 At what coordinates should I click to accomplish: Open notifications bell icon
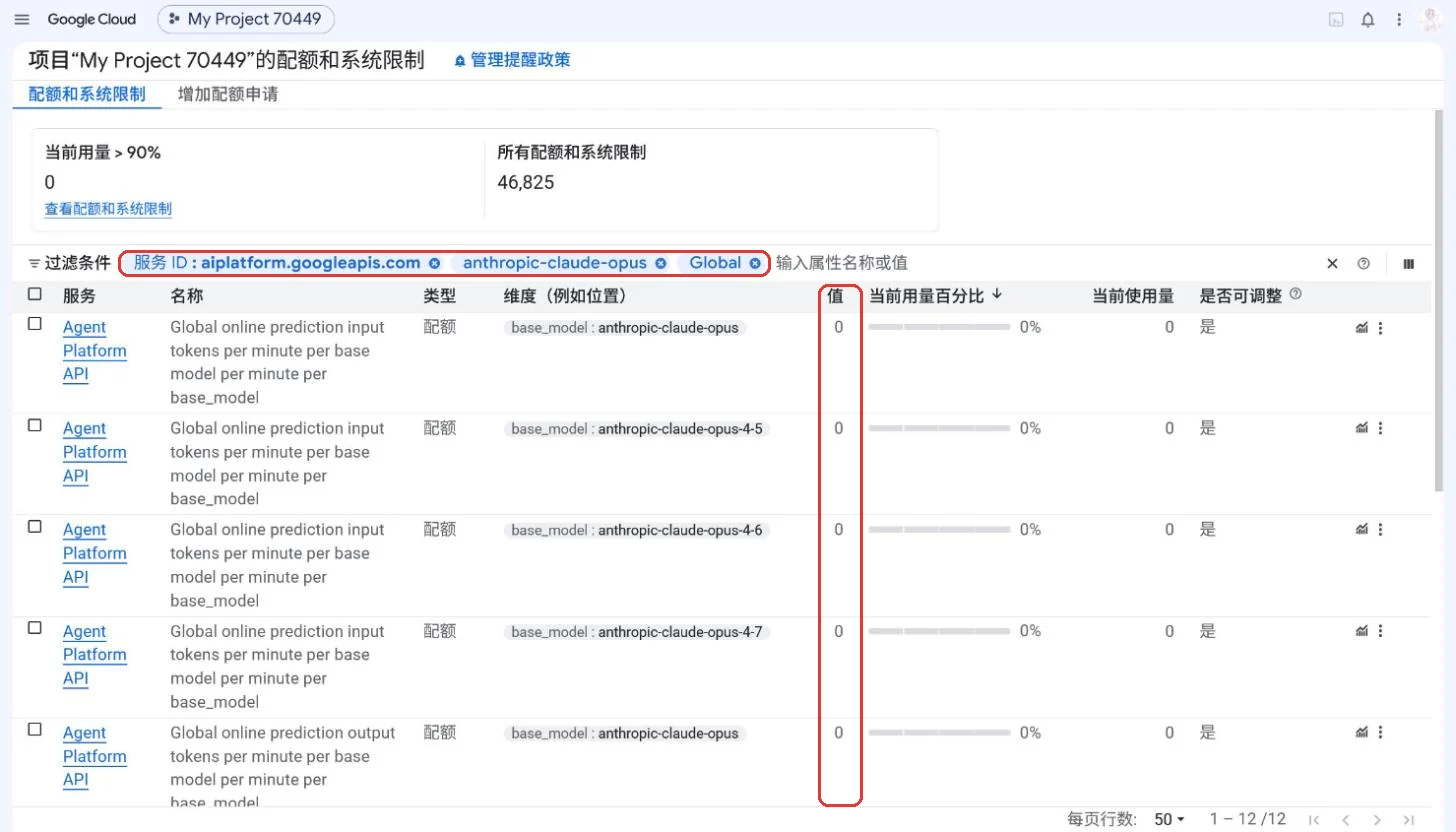pos(1368,19)
